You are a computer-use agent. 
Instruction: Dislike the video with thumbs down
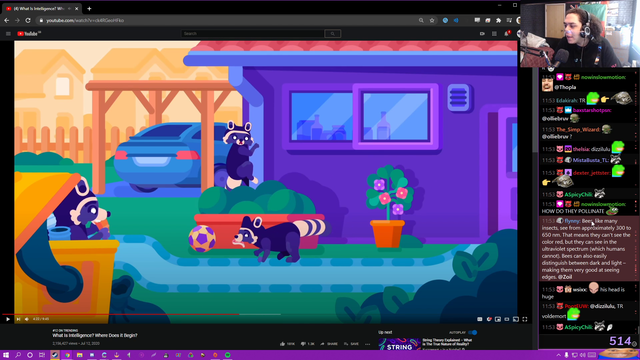tap(307, 344)
